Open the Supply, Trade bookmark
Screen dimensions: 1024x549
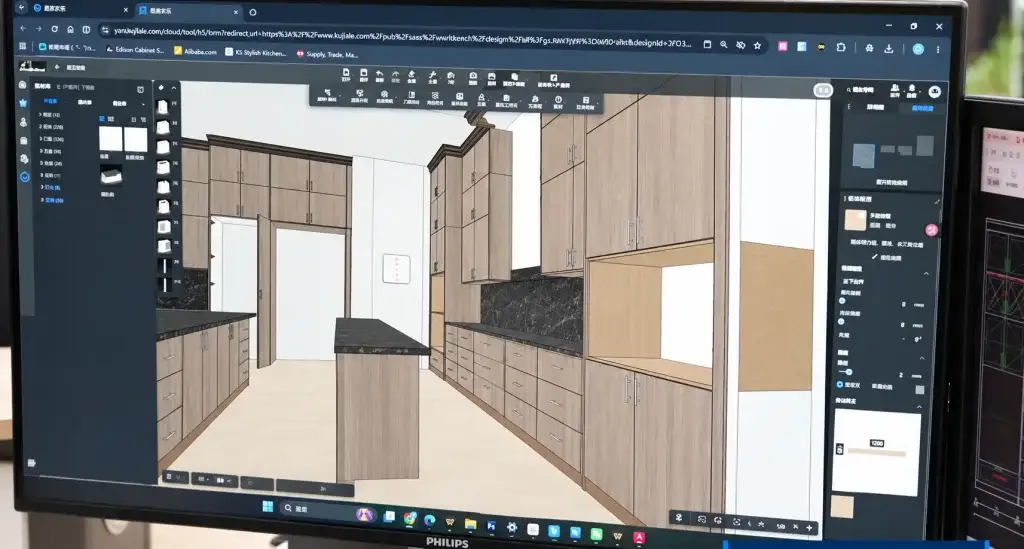coord(327,54)
